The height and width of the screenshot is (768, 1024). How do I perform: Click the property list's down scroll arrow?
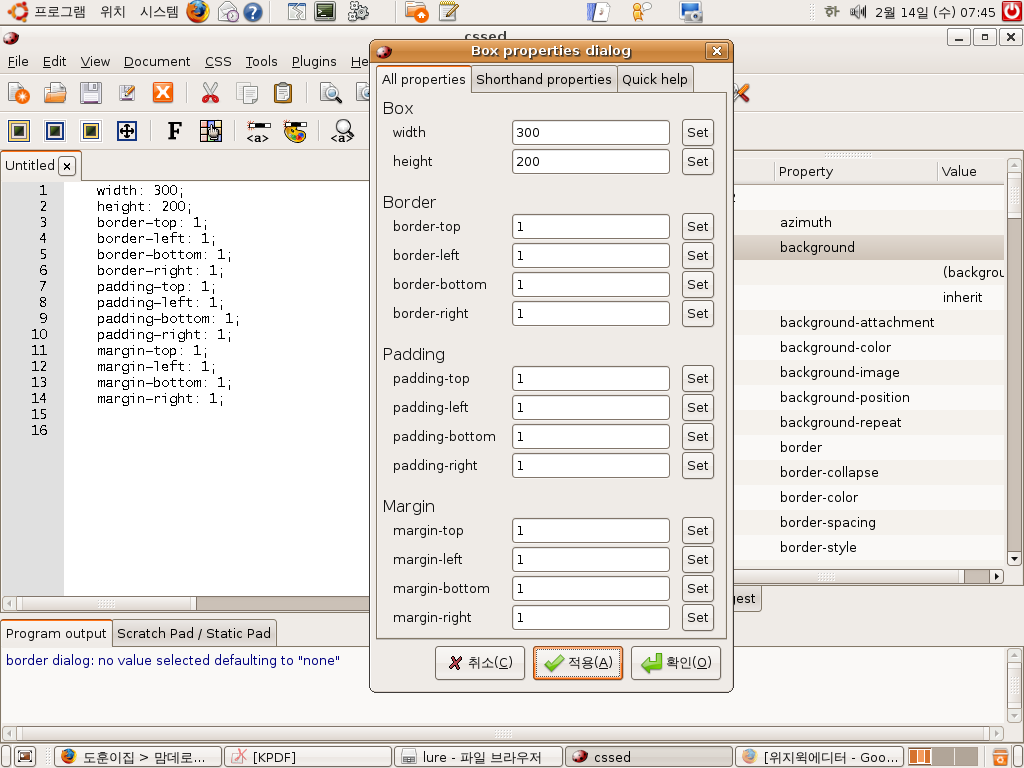tap(1014, 559)
